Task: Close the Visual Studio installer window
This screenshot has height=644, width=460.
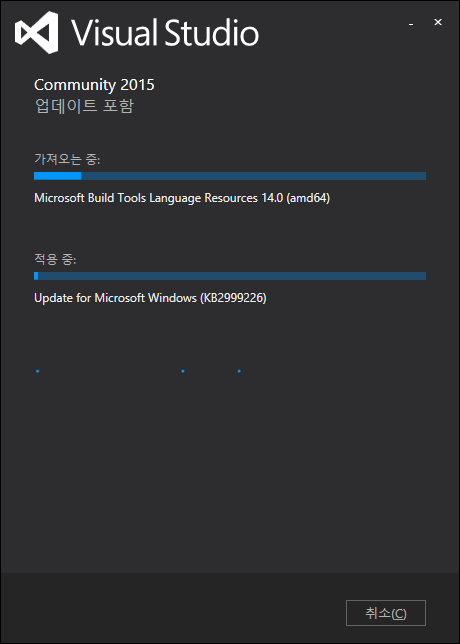Action: pyautogui.click(x=438, y=23)
